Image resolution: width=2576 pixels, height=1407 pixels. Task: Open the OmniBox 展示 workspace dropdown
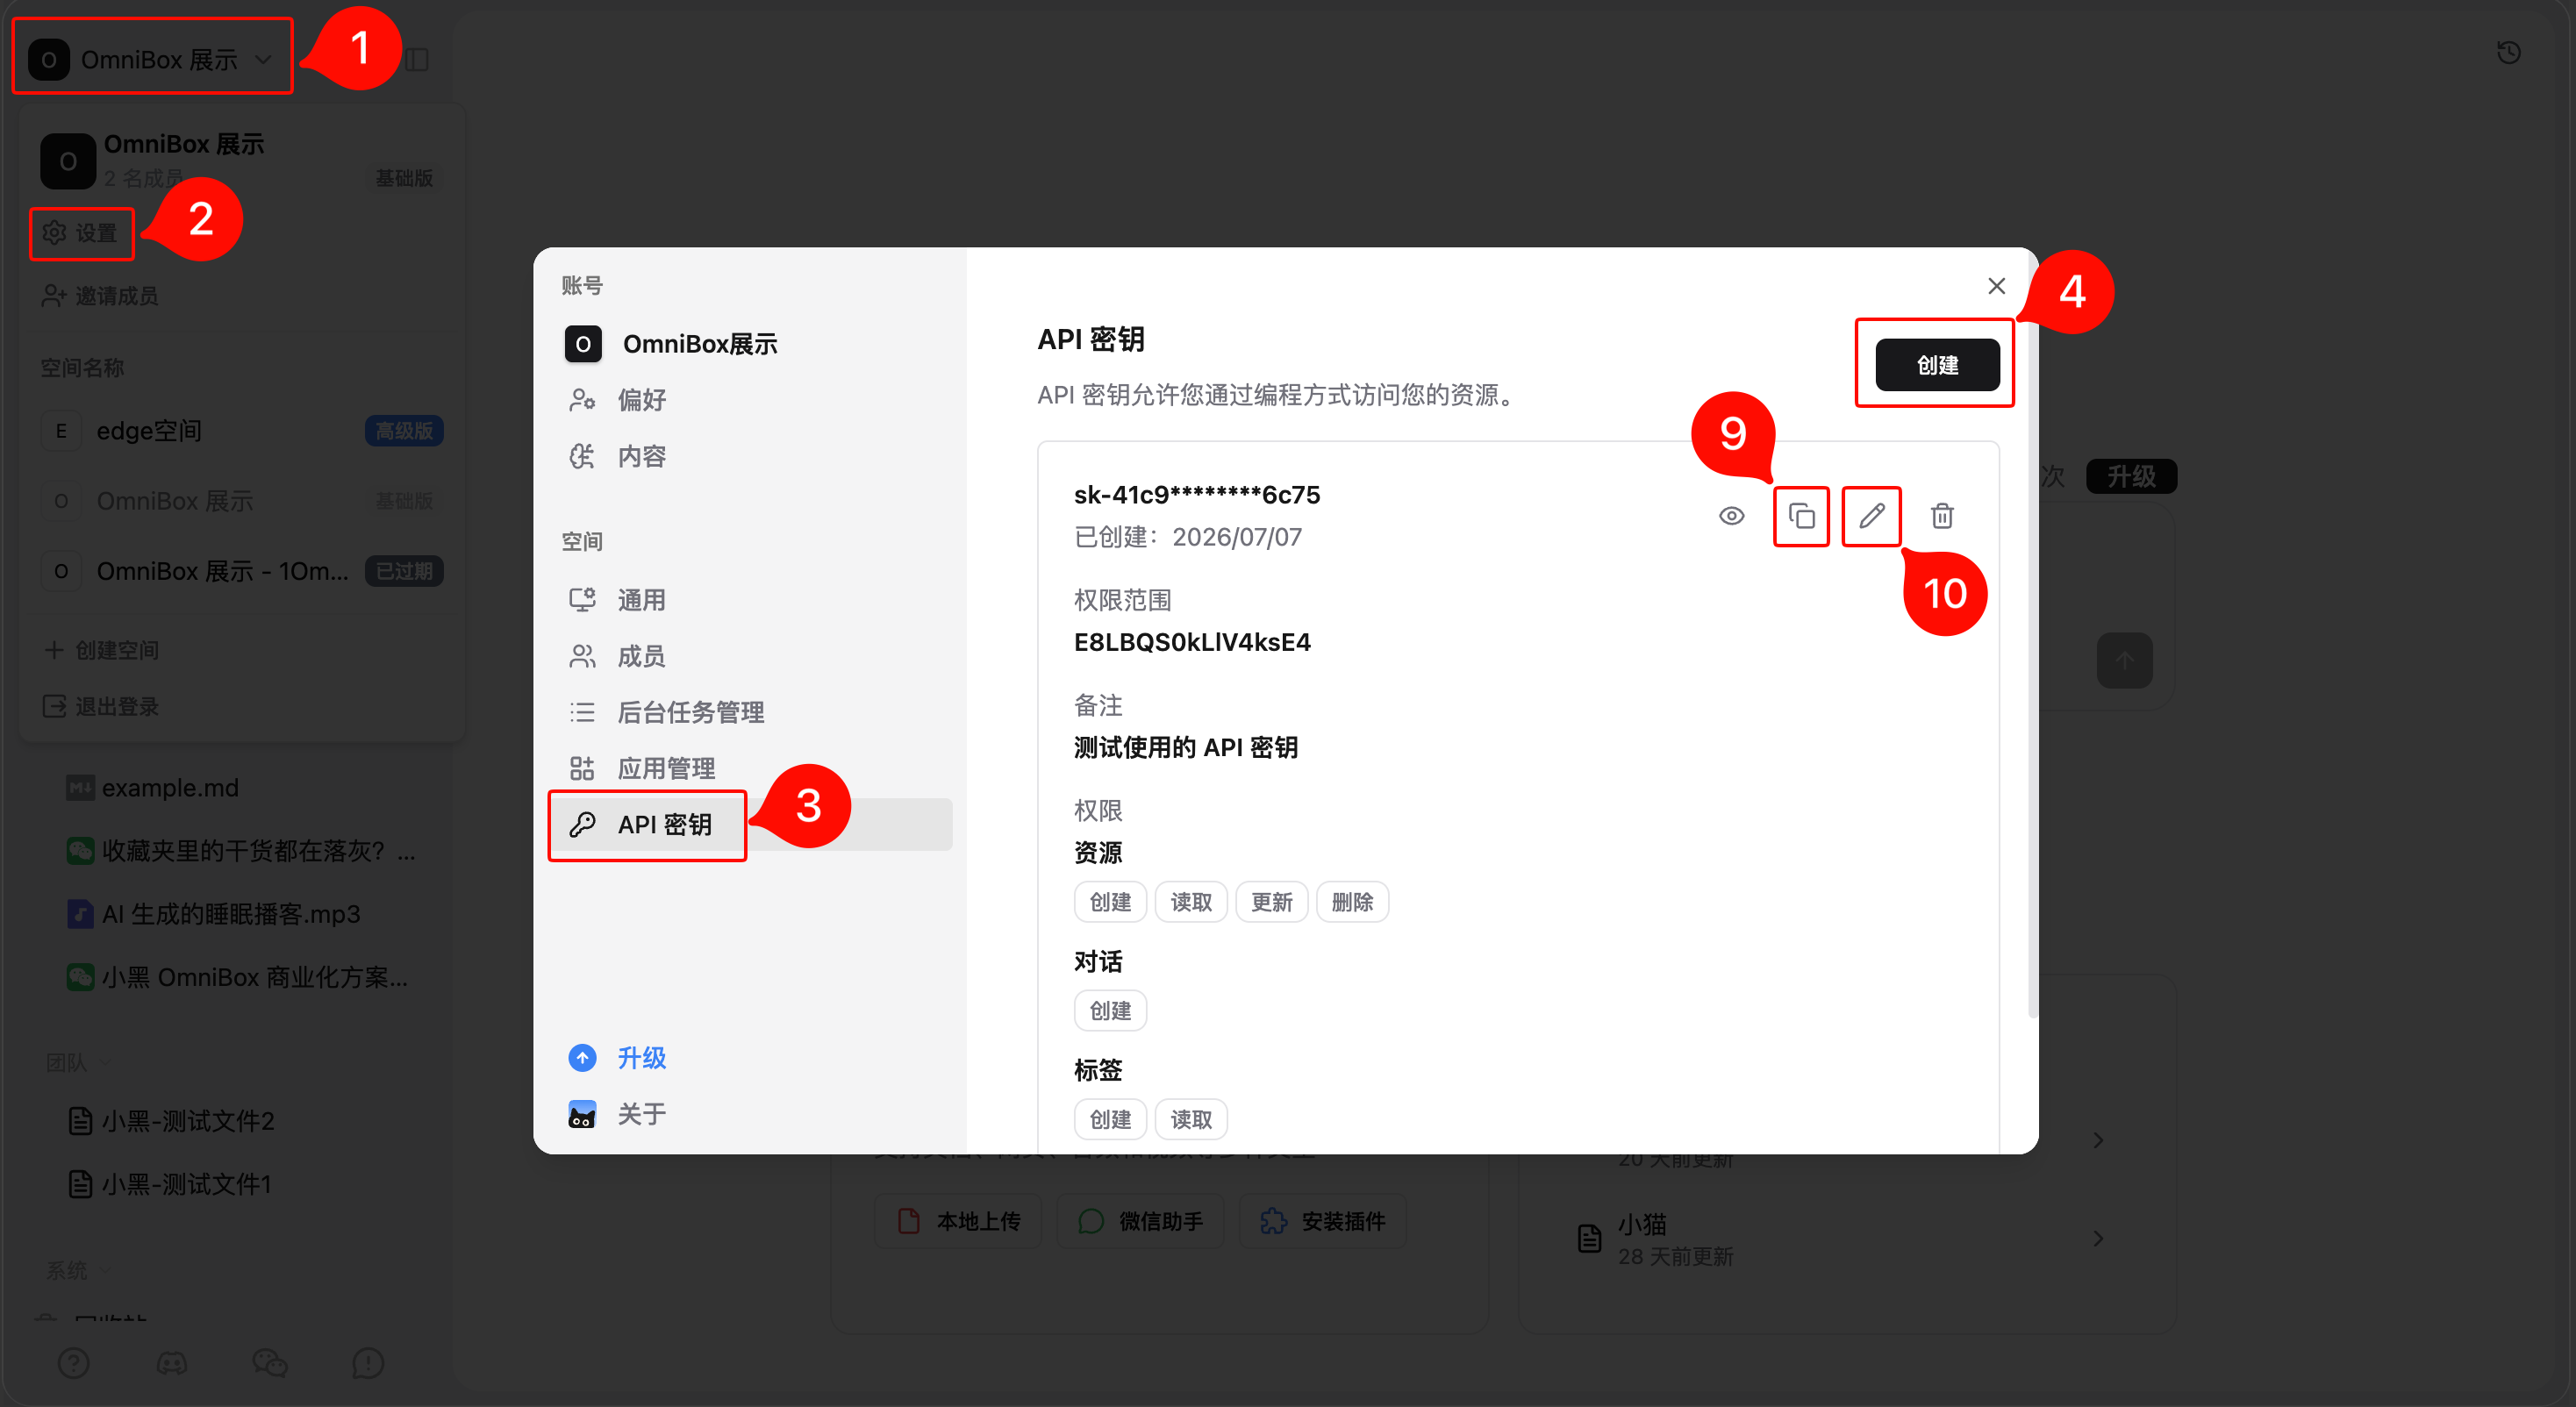pyautogui.click(x=152, y=60)
